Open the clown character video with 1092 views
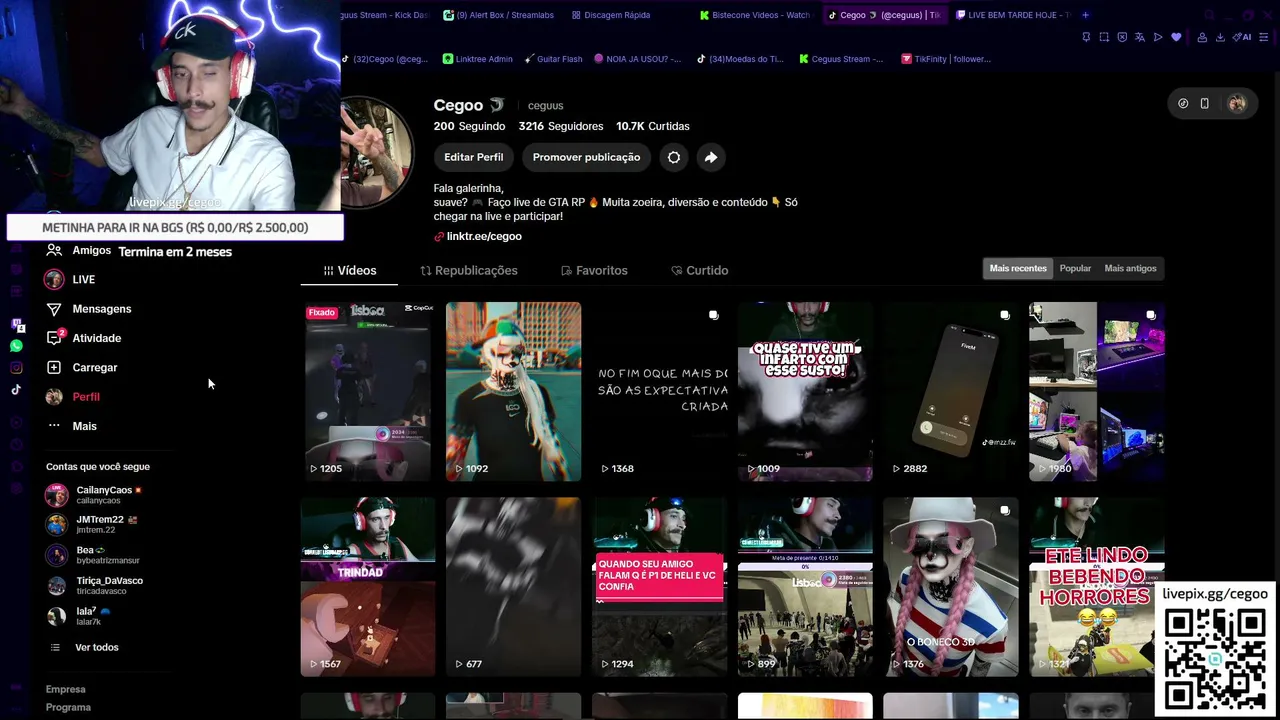The width and height of the screenshot is (1280, 720). tap(513, 391)
